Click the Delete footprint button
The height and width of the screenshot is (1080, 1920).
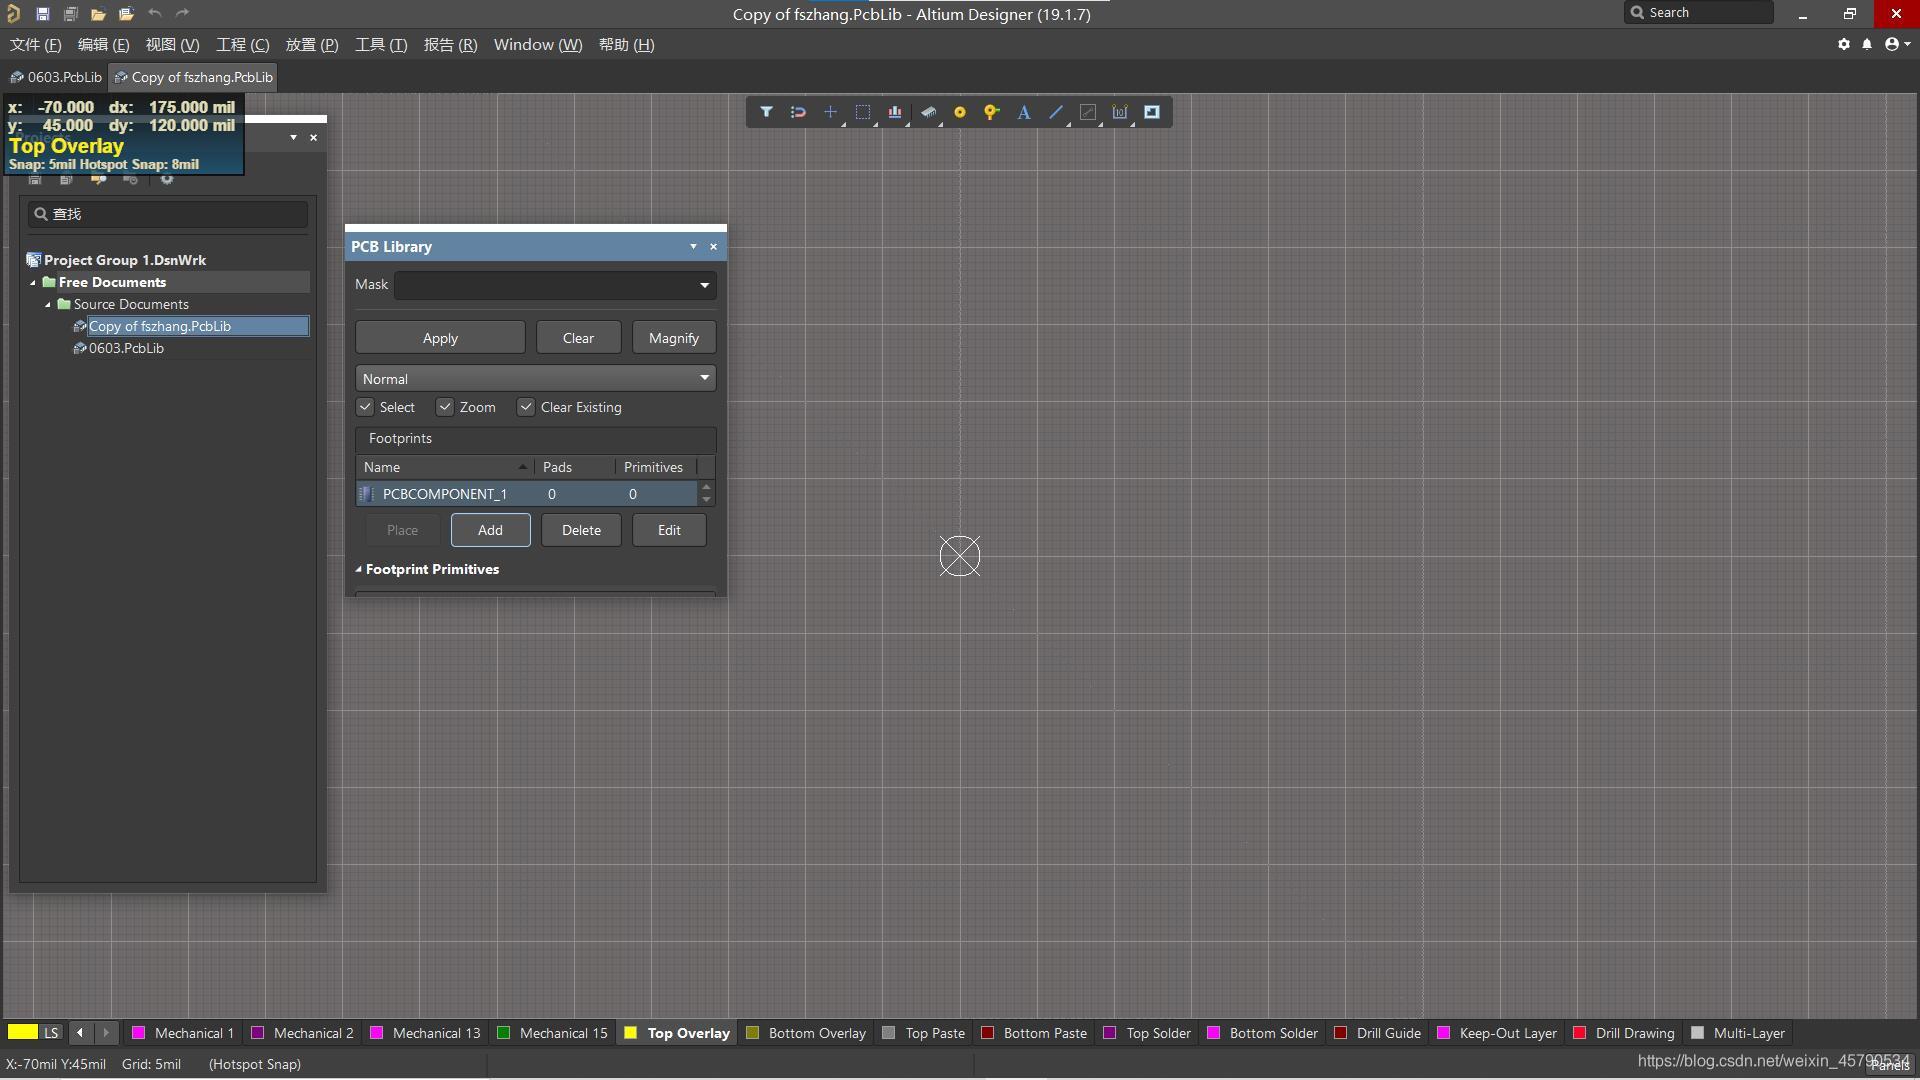581,530
